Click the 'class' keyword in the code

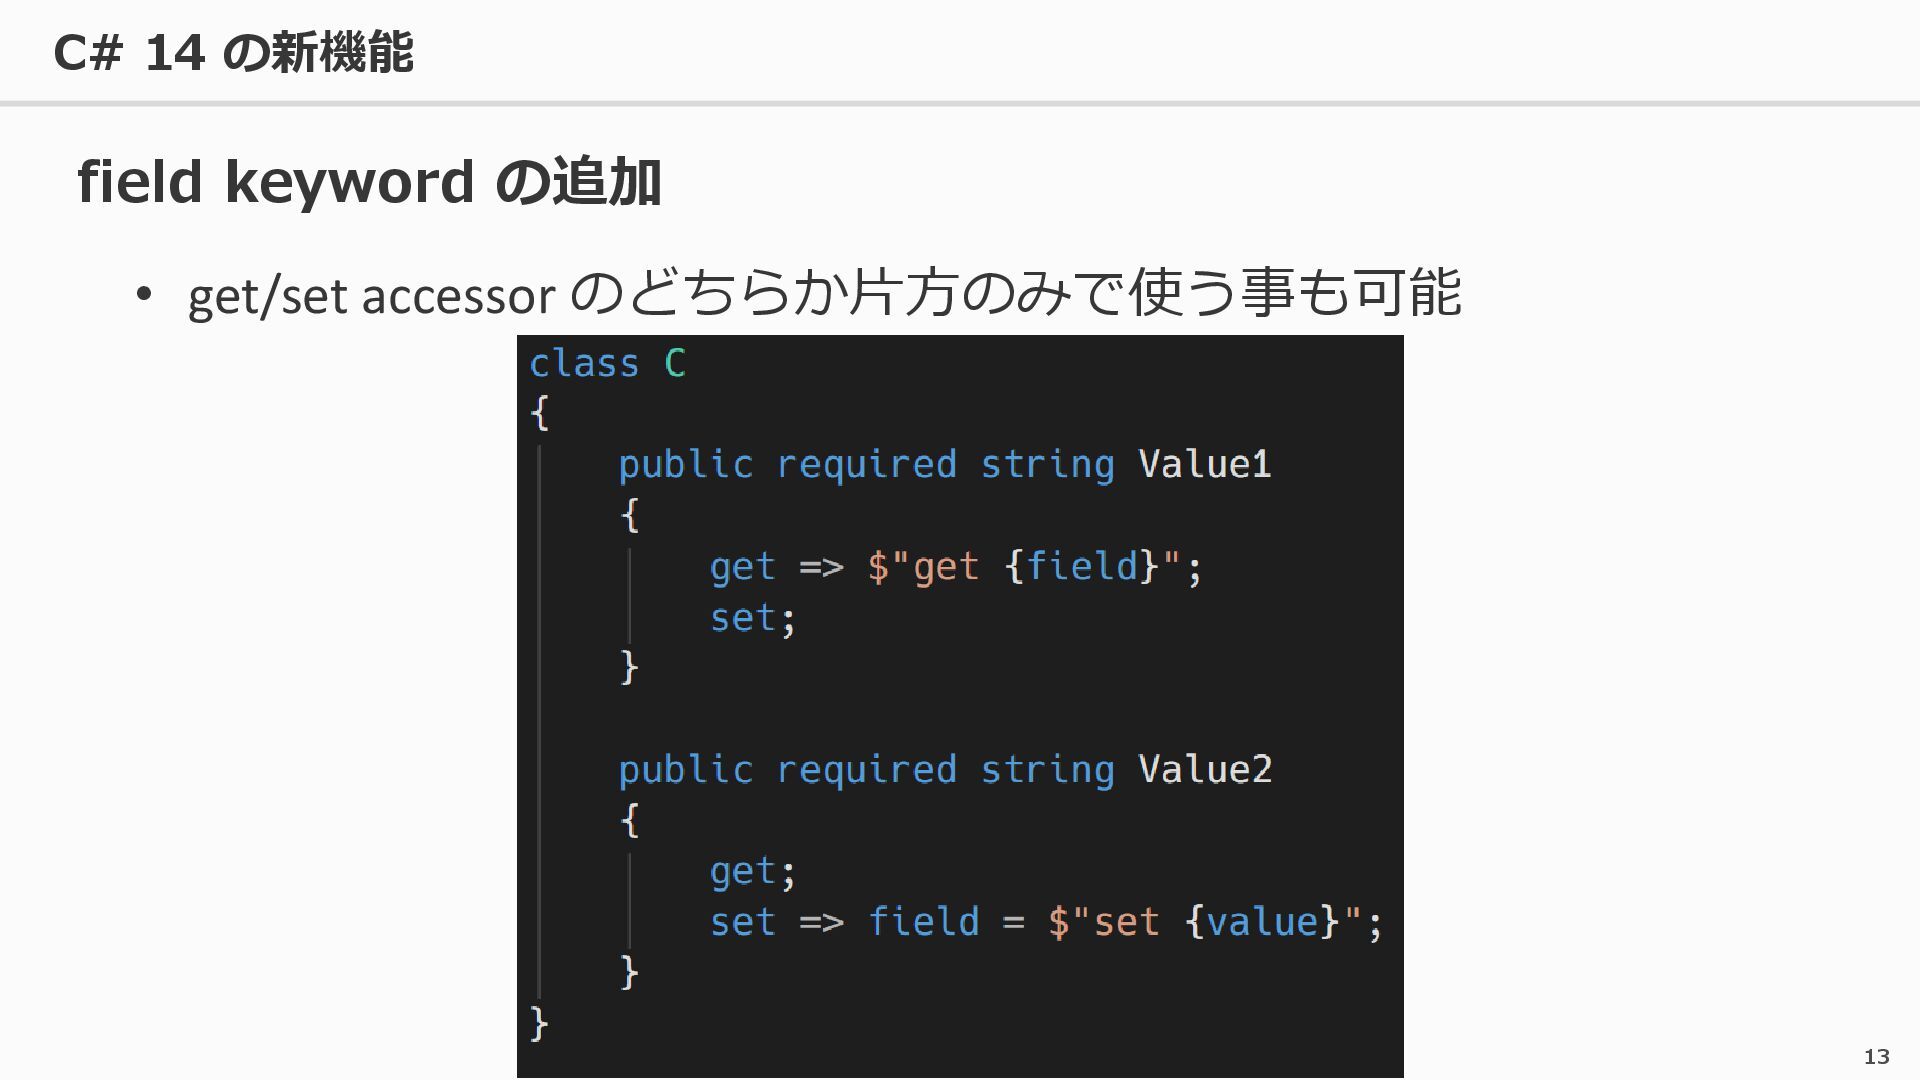click(x=584, y=363)
